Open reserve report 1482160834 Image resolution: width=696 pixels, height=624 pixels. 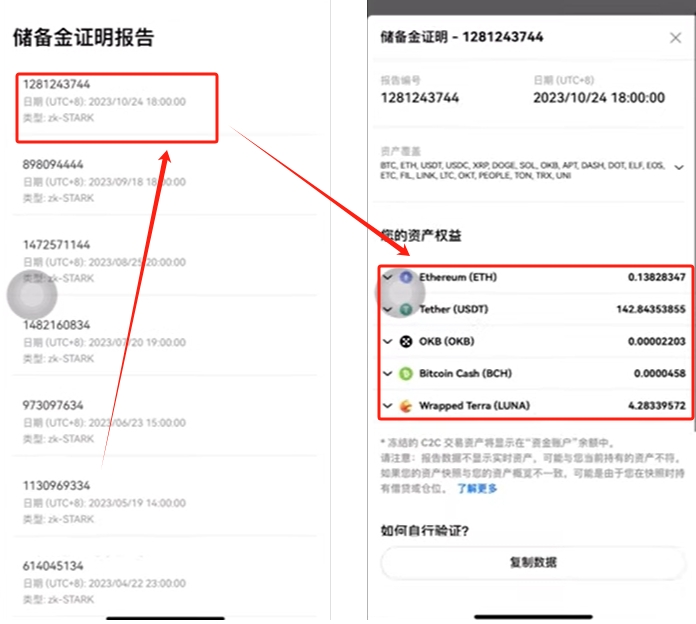point(165,341)
